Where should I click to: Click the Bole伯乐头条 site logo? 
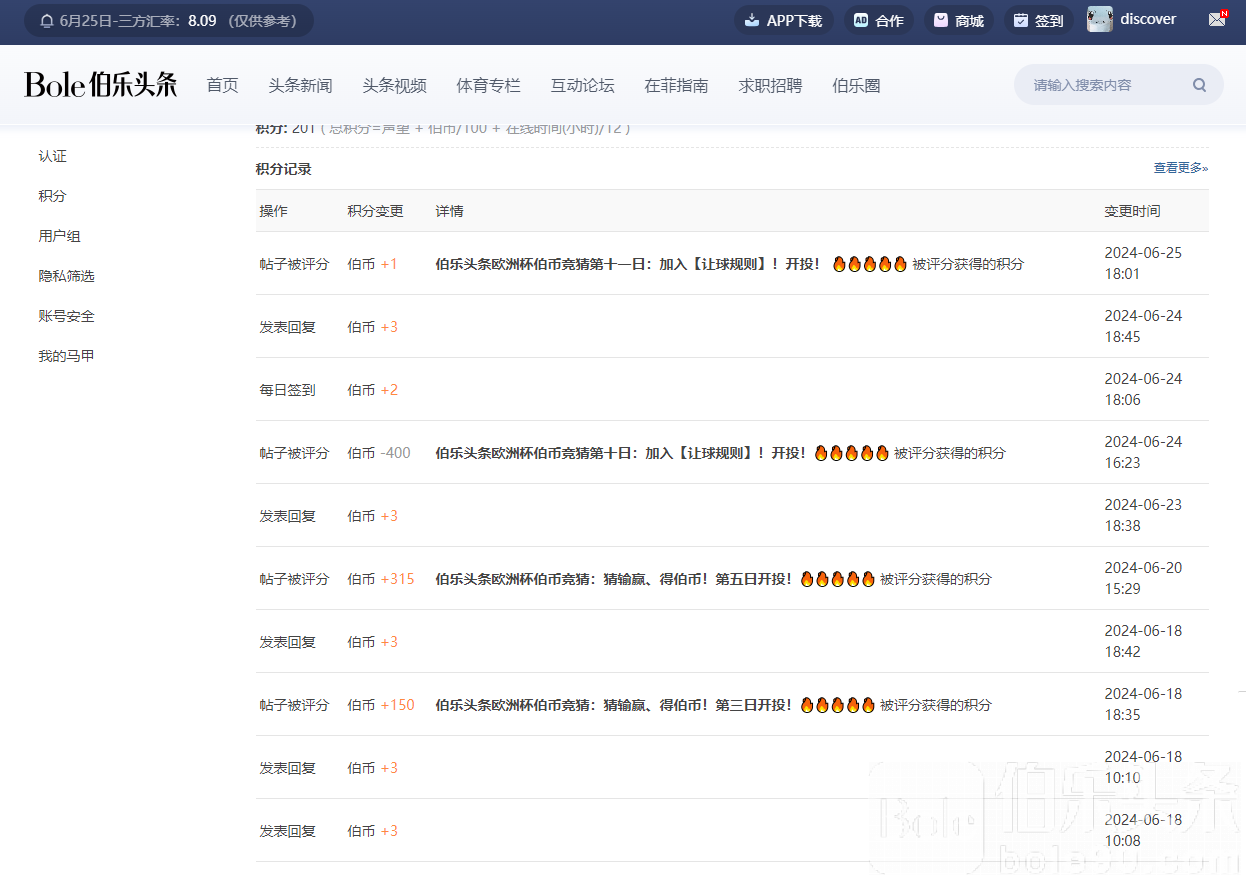click(101, 85)
